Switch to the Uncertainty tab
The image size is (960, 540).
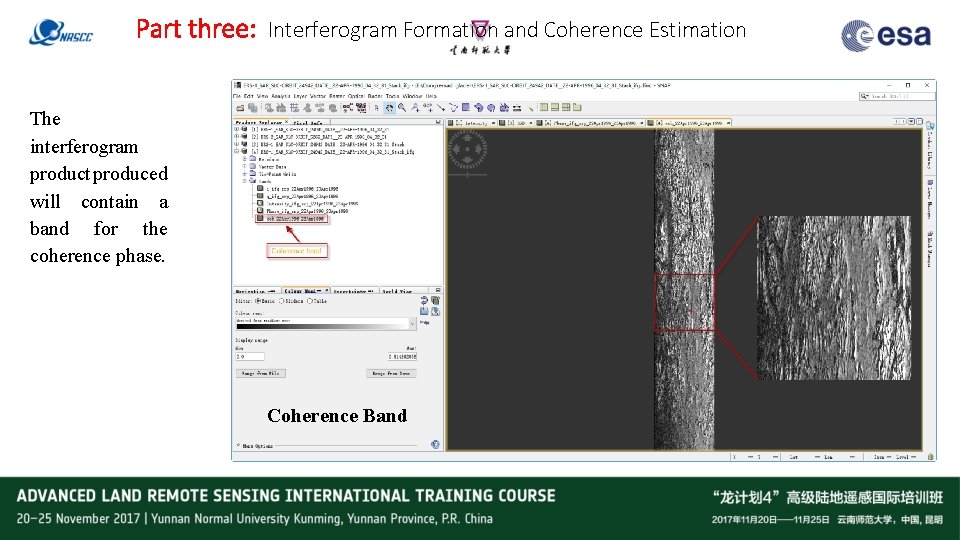(353, 291)
